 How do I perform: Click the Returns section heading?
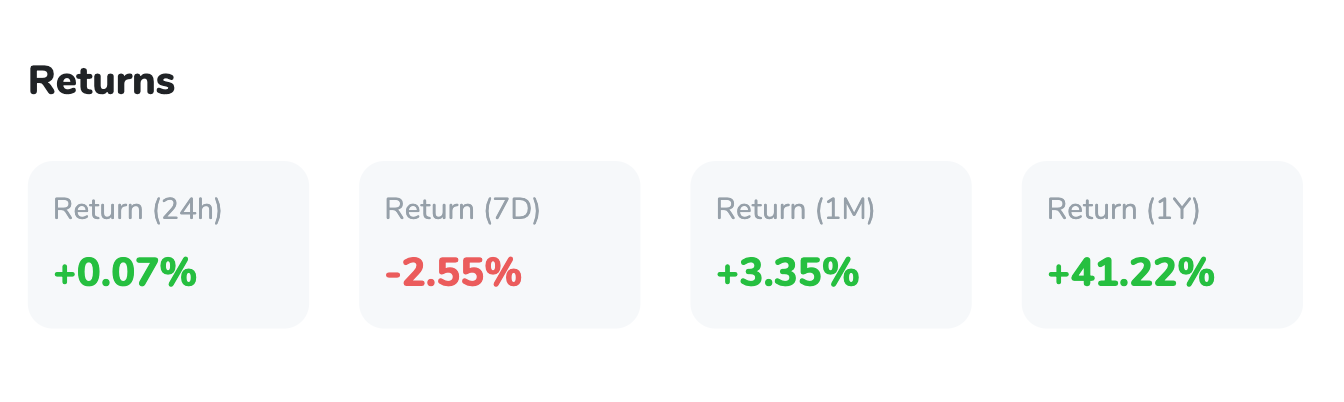(102, 81)
